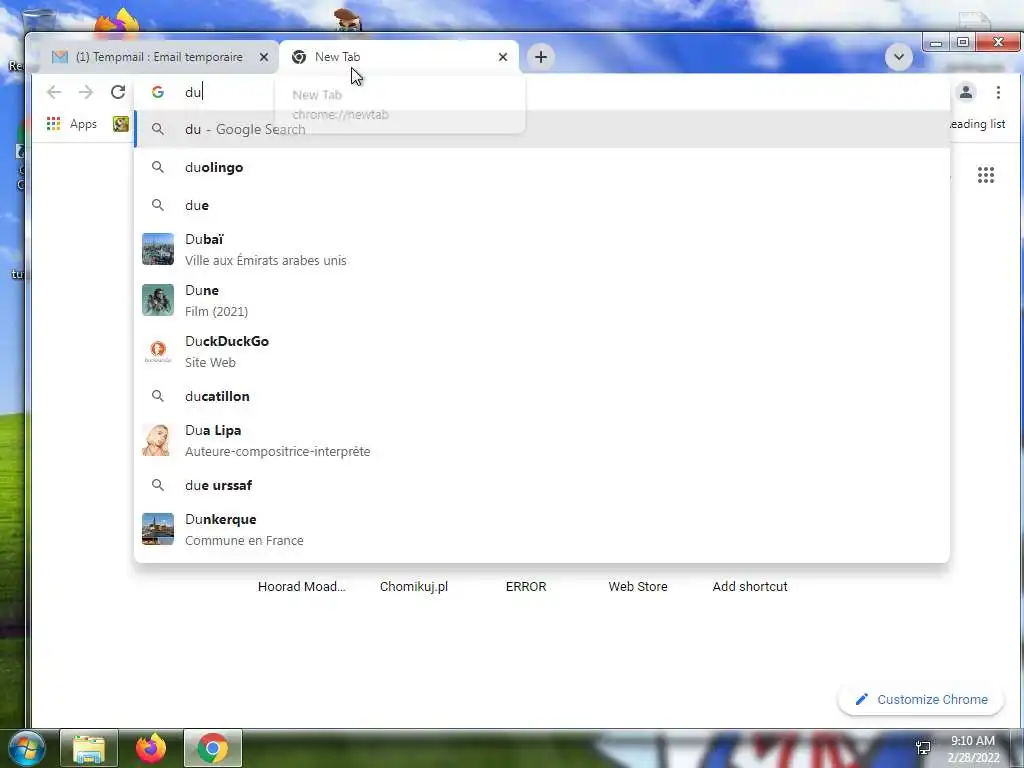Reload the current page
This screenshot has height=768, width=1024.
tap(118, 92)
